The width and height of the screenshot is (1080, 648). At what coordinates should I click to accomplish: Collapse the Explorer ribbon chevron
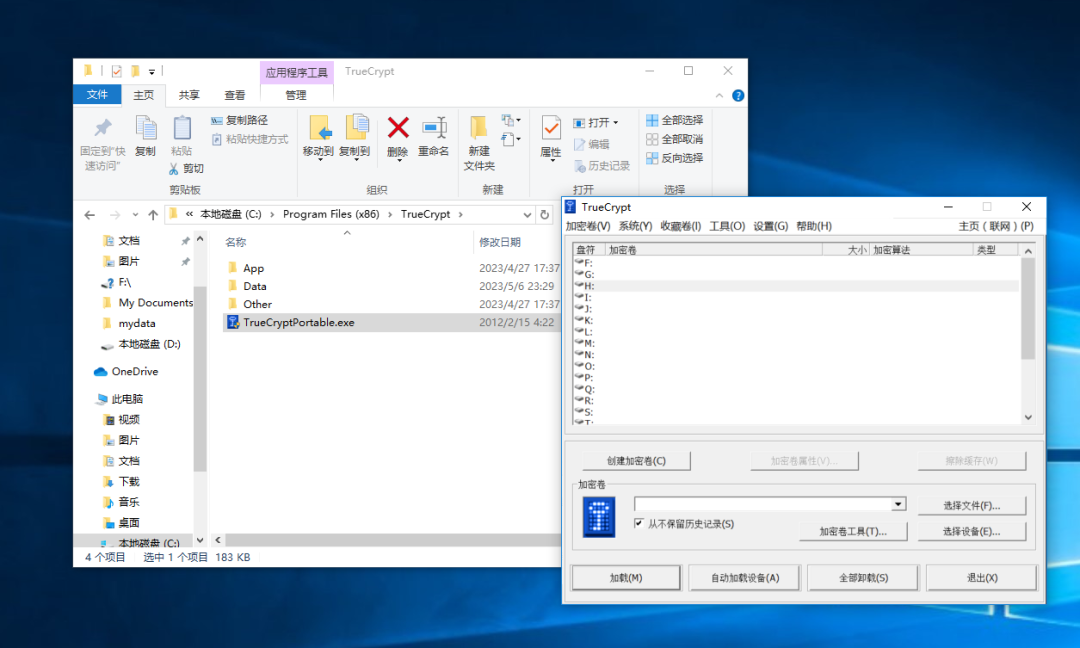tap(719, 96)
